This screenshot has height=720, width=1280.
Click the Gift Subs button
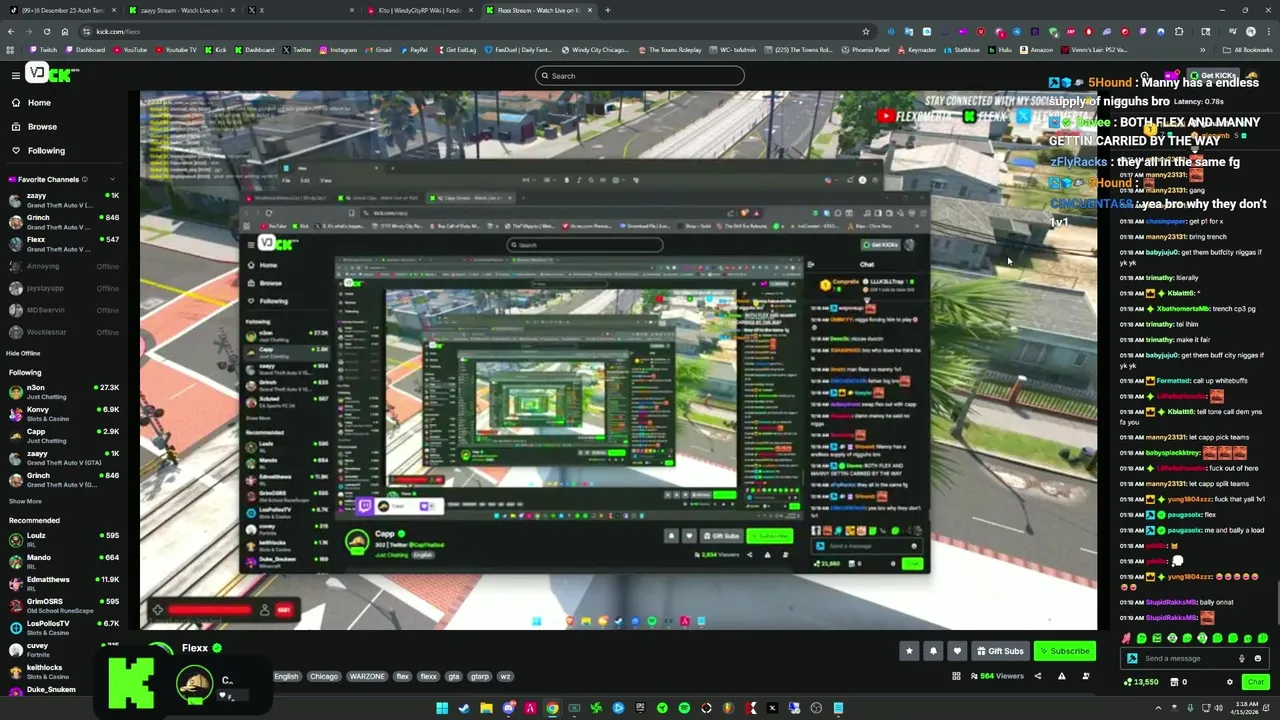(1000, 651)
